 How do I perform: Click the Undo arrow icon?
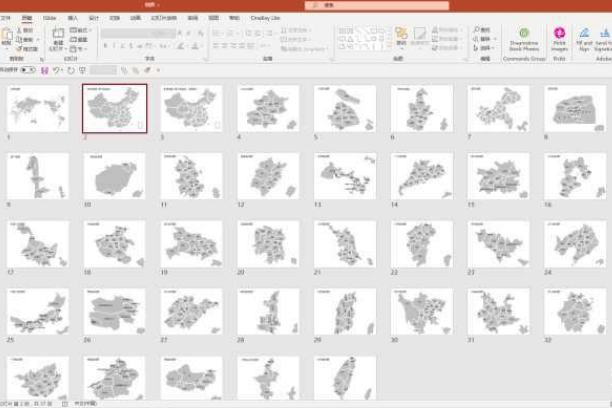tap(57, 70)
